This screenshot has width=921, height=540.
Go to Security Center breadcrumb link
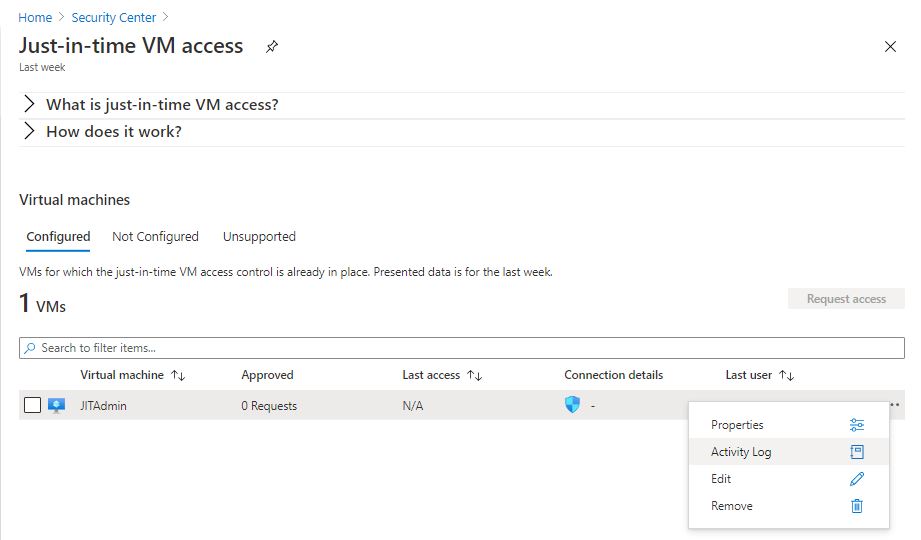click(x=114, y=18)
